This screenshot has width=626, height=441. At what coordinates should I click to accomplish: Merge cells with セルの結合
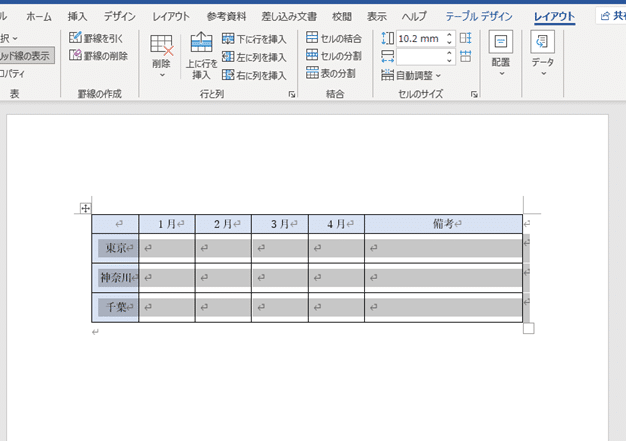334,38
